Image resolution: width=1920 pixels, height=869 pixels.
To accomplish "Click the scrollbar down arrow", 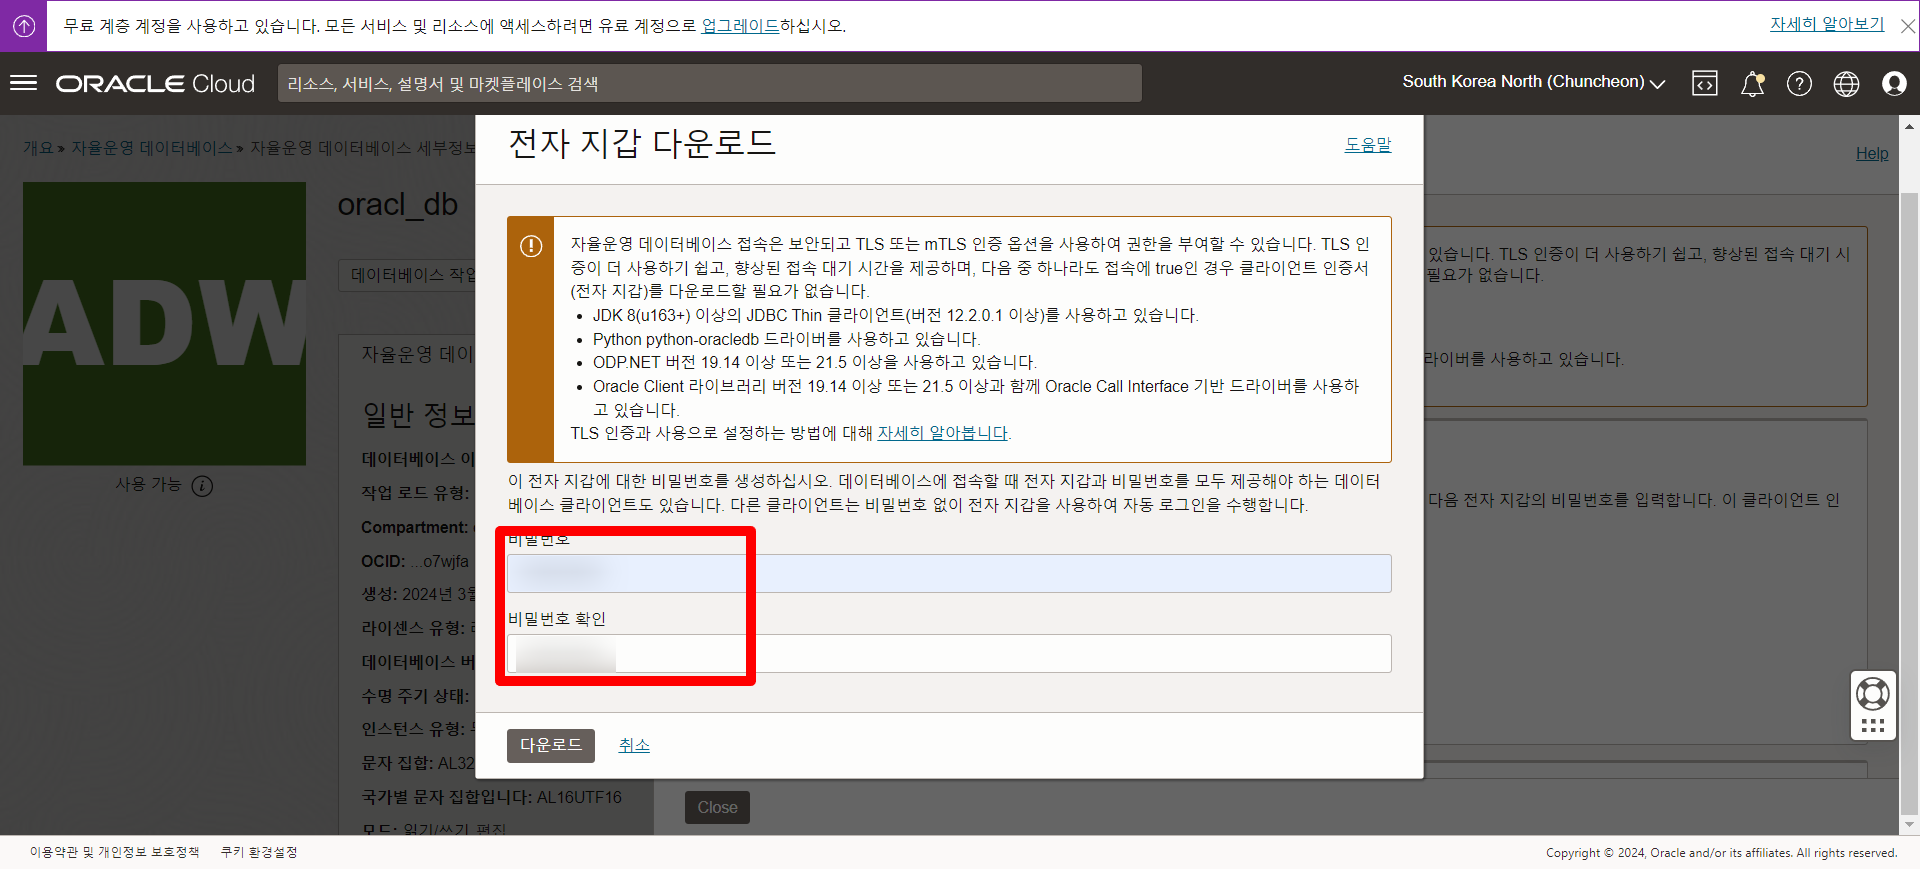I will [1909, 825].
